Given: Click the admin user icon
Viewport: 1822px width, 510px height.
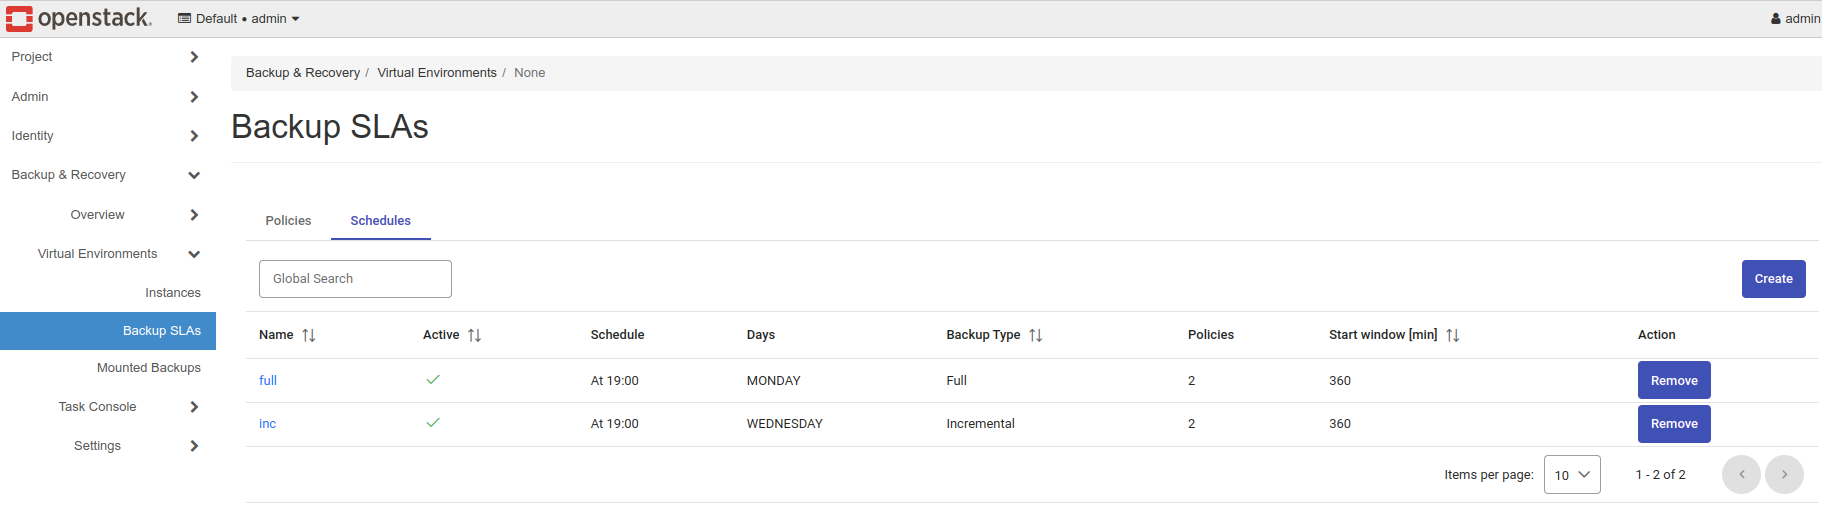Looking at the screenshot, I should tap(1776, 19).
